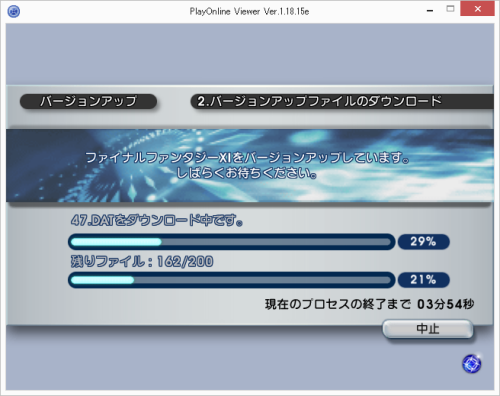The height and width of the screenshot is (396, 500).
Task: Click the ファイナルファンタジーXI update message
Action: coord(247,157)
